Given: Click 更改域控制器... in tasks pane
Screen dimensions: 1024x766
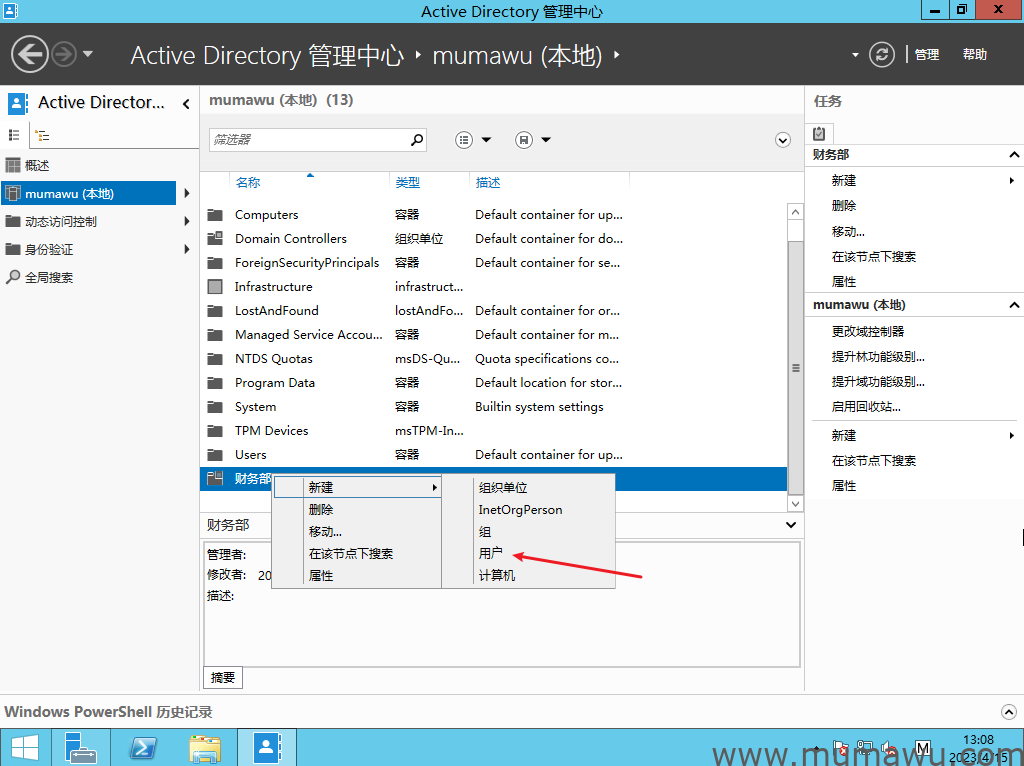Looking at the screenshot, I should (x=868, y=332).
